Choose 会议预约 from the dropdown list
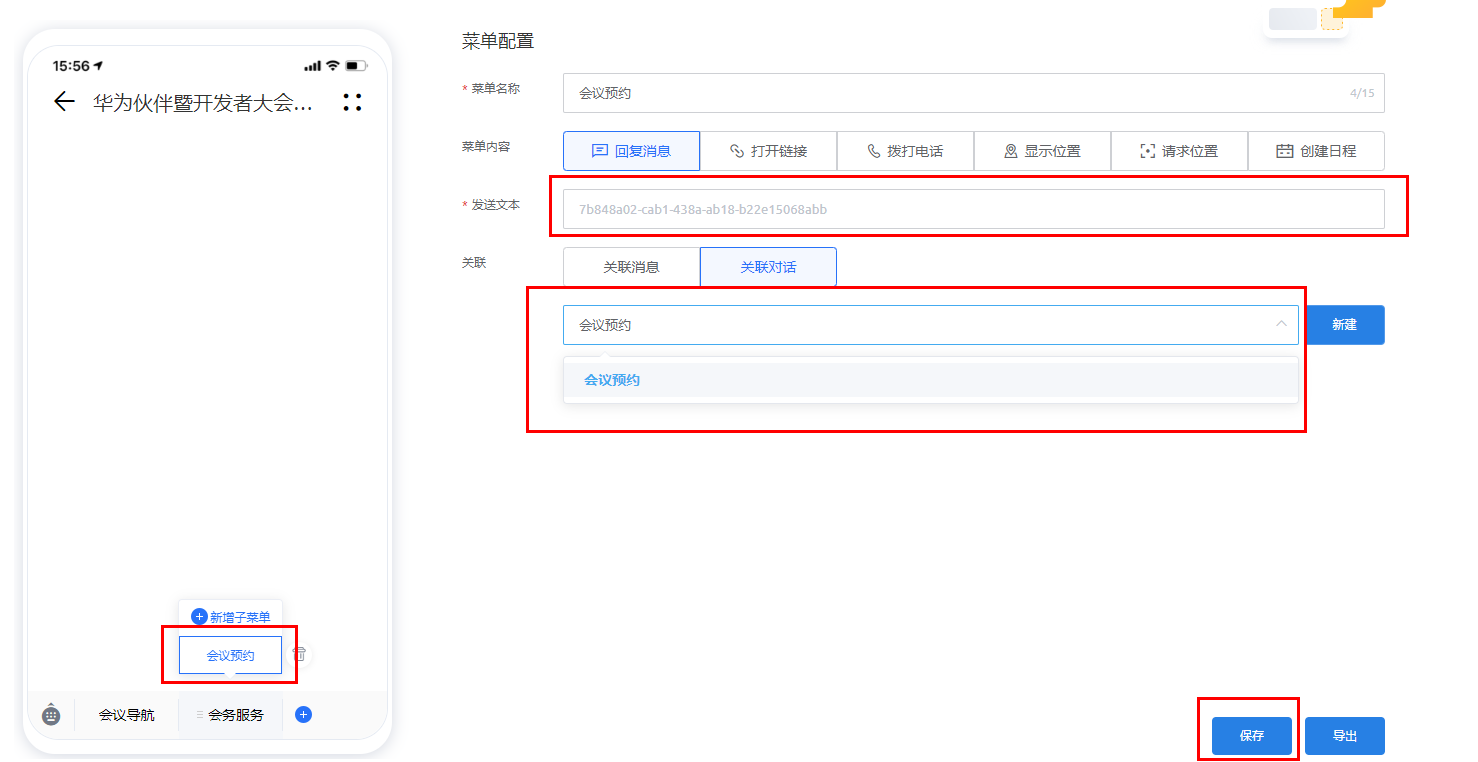The width and height of the screenshot is (1478, 762). click(931, 380)
